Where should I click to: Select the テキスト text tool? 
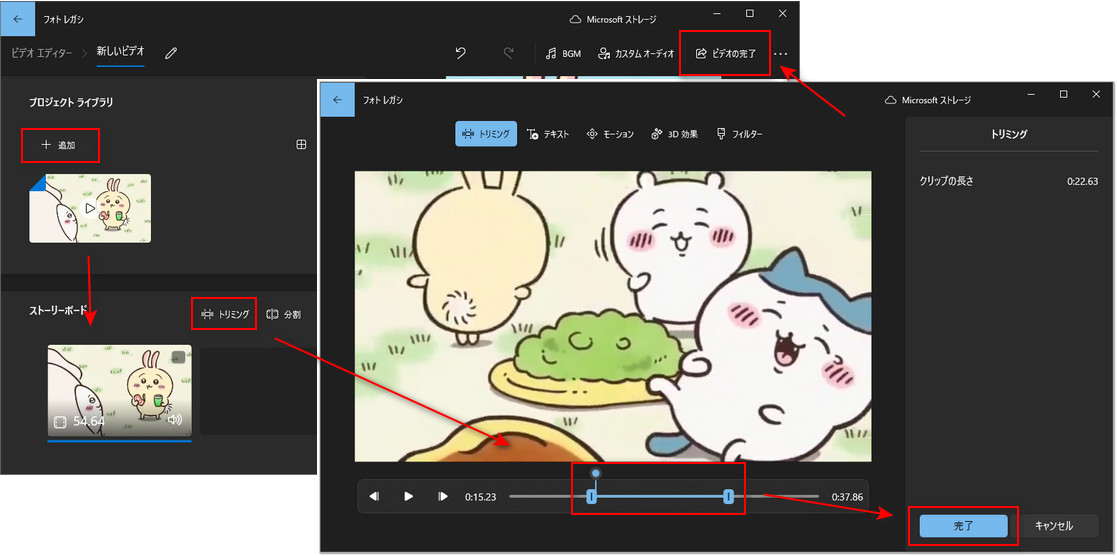click(548, 134)
